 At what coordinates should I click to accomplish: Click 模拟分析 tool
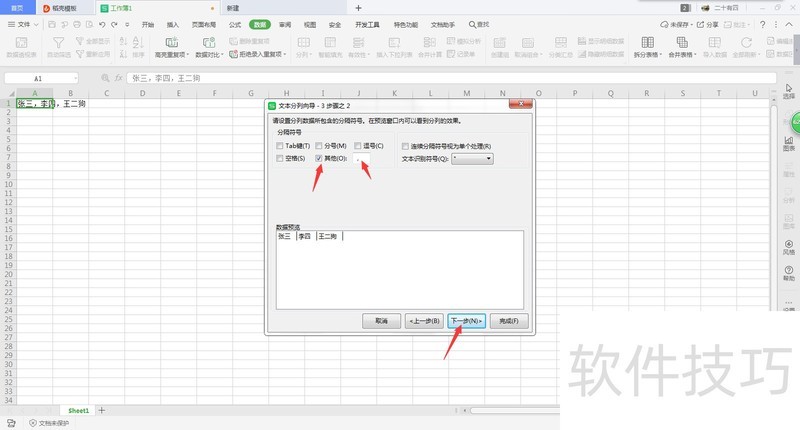(x=464, y=41)
